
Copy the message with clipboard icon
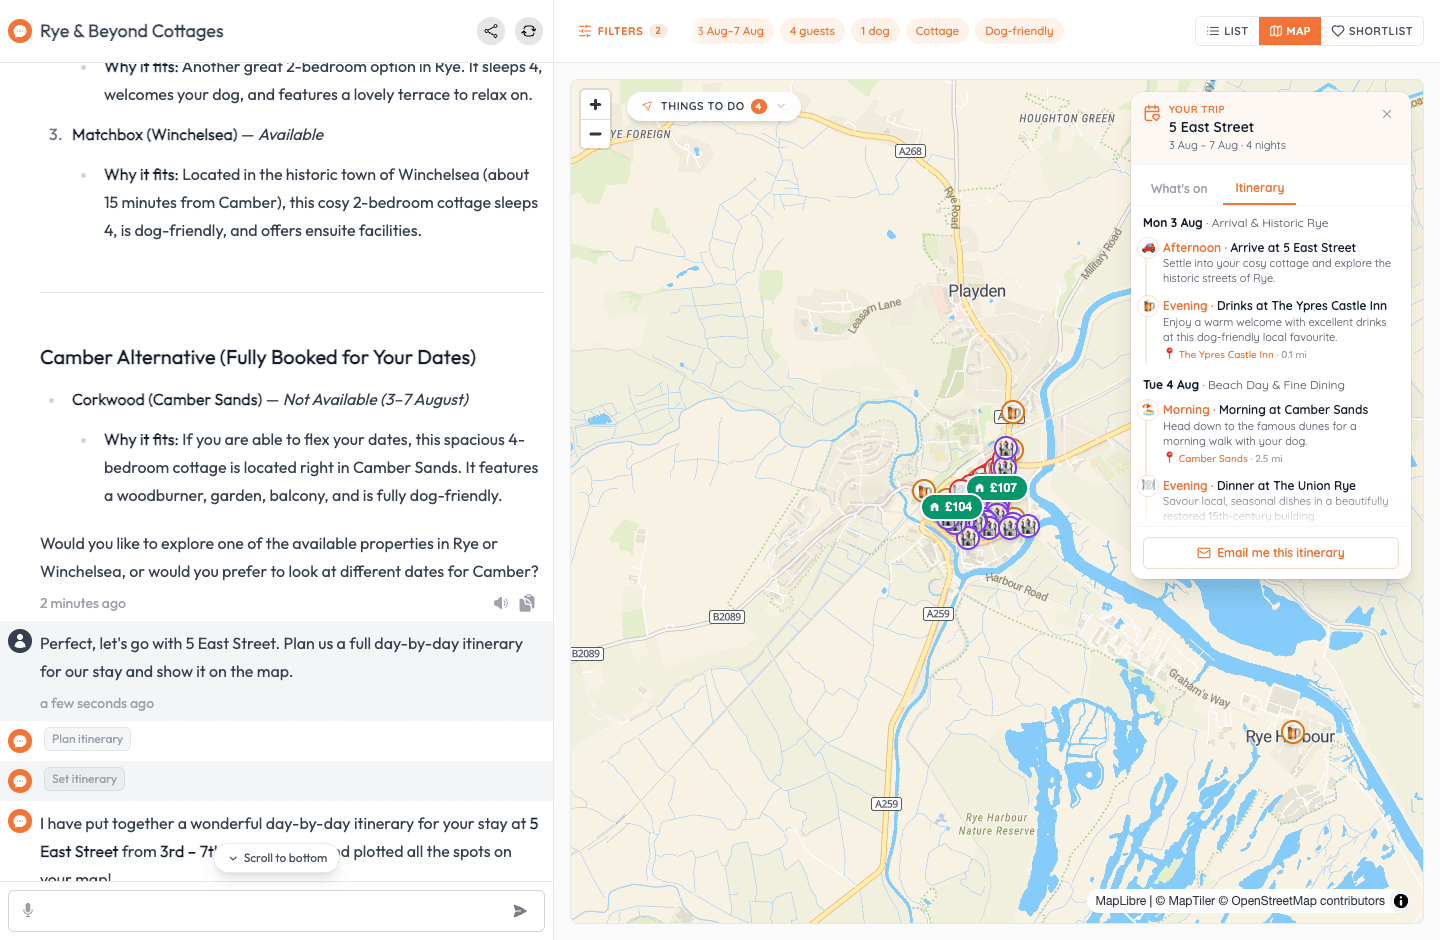coord(527,603)
